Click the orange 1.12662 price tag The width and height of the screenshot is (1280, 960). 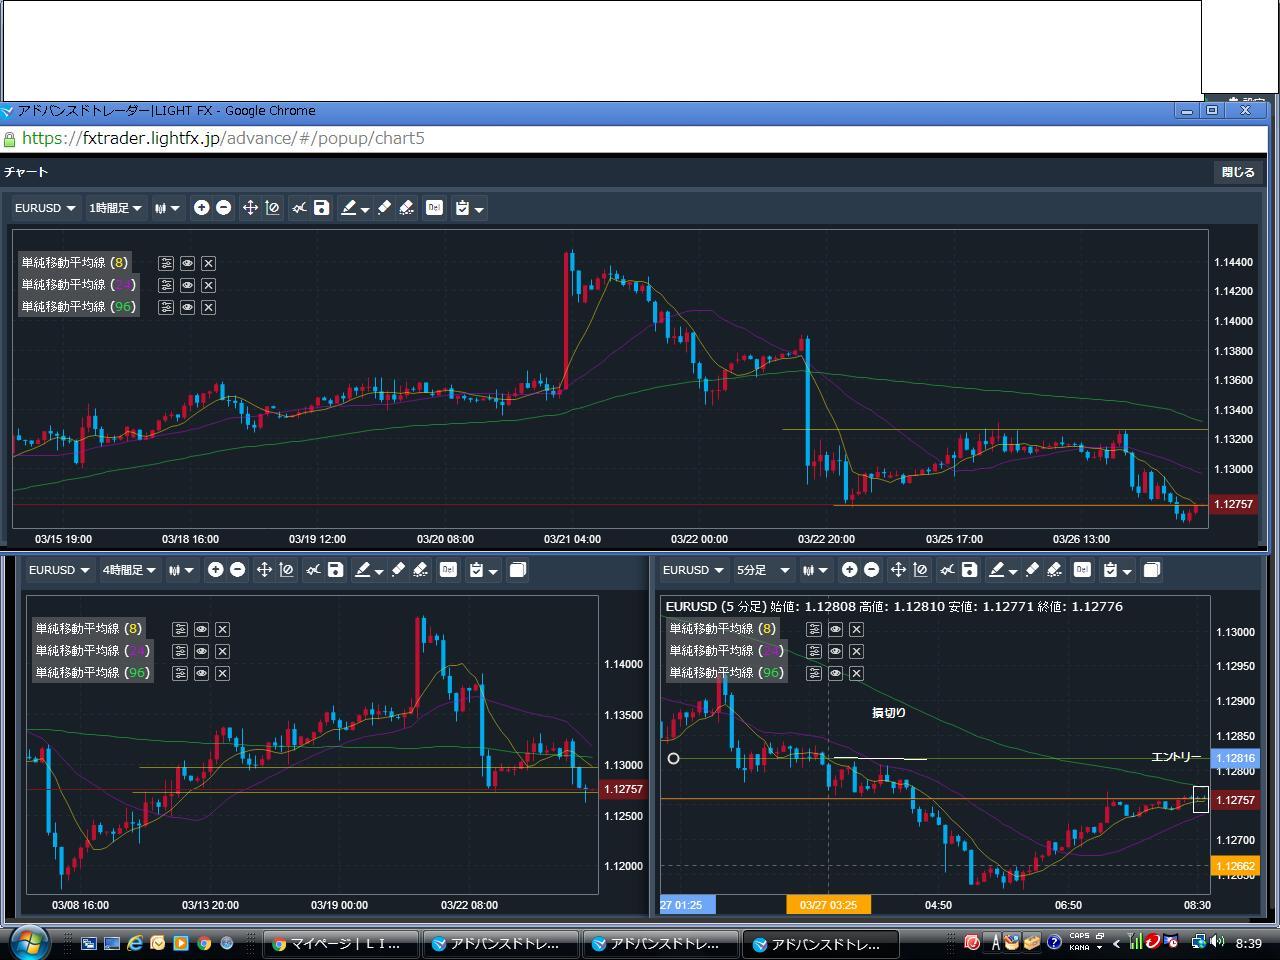click(x=1236, y=866)
